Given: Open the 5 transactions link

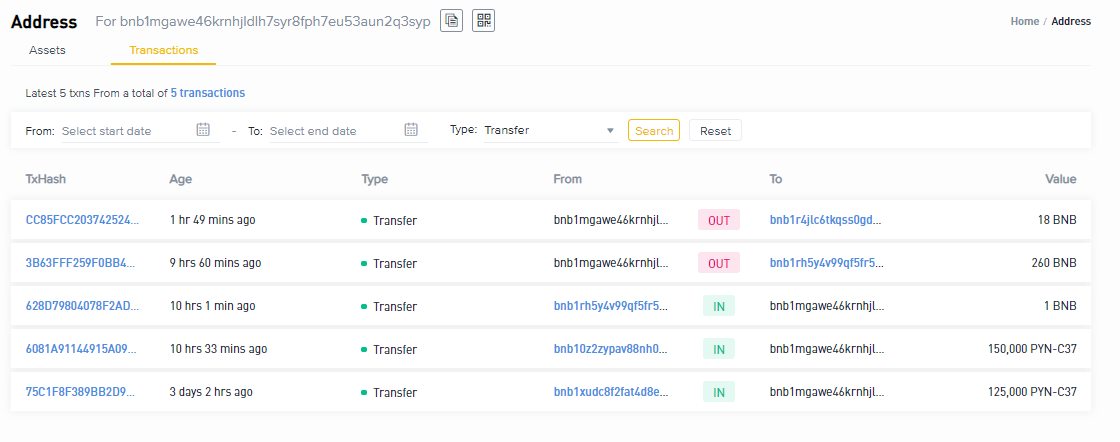Looking at the screenshot, I should pyautogui.click(x=208, y=93).
